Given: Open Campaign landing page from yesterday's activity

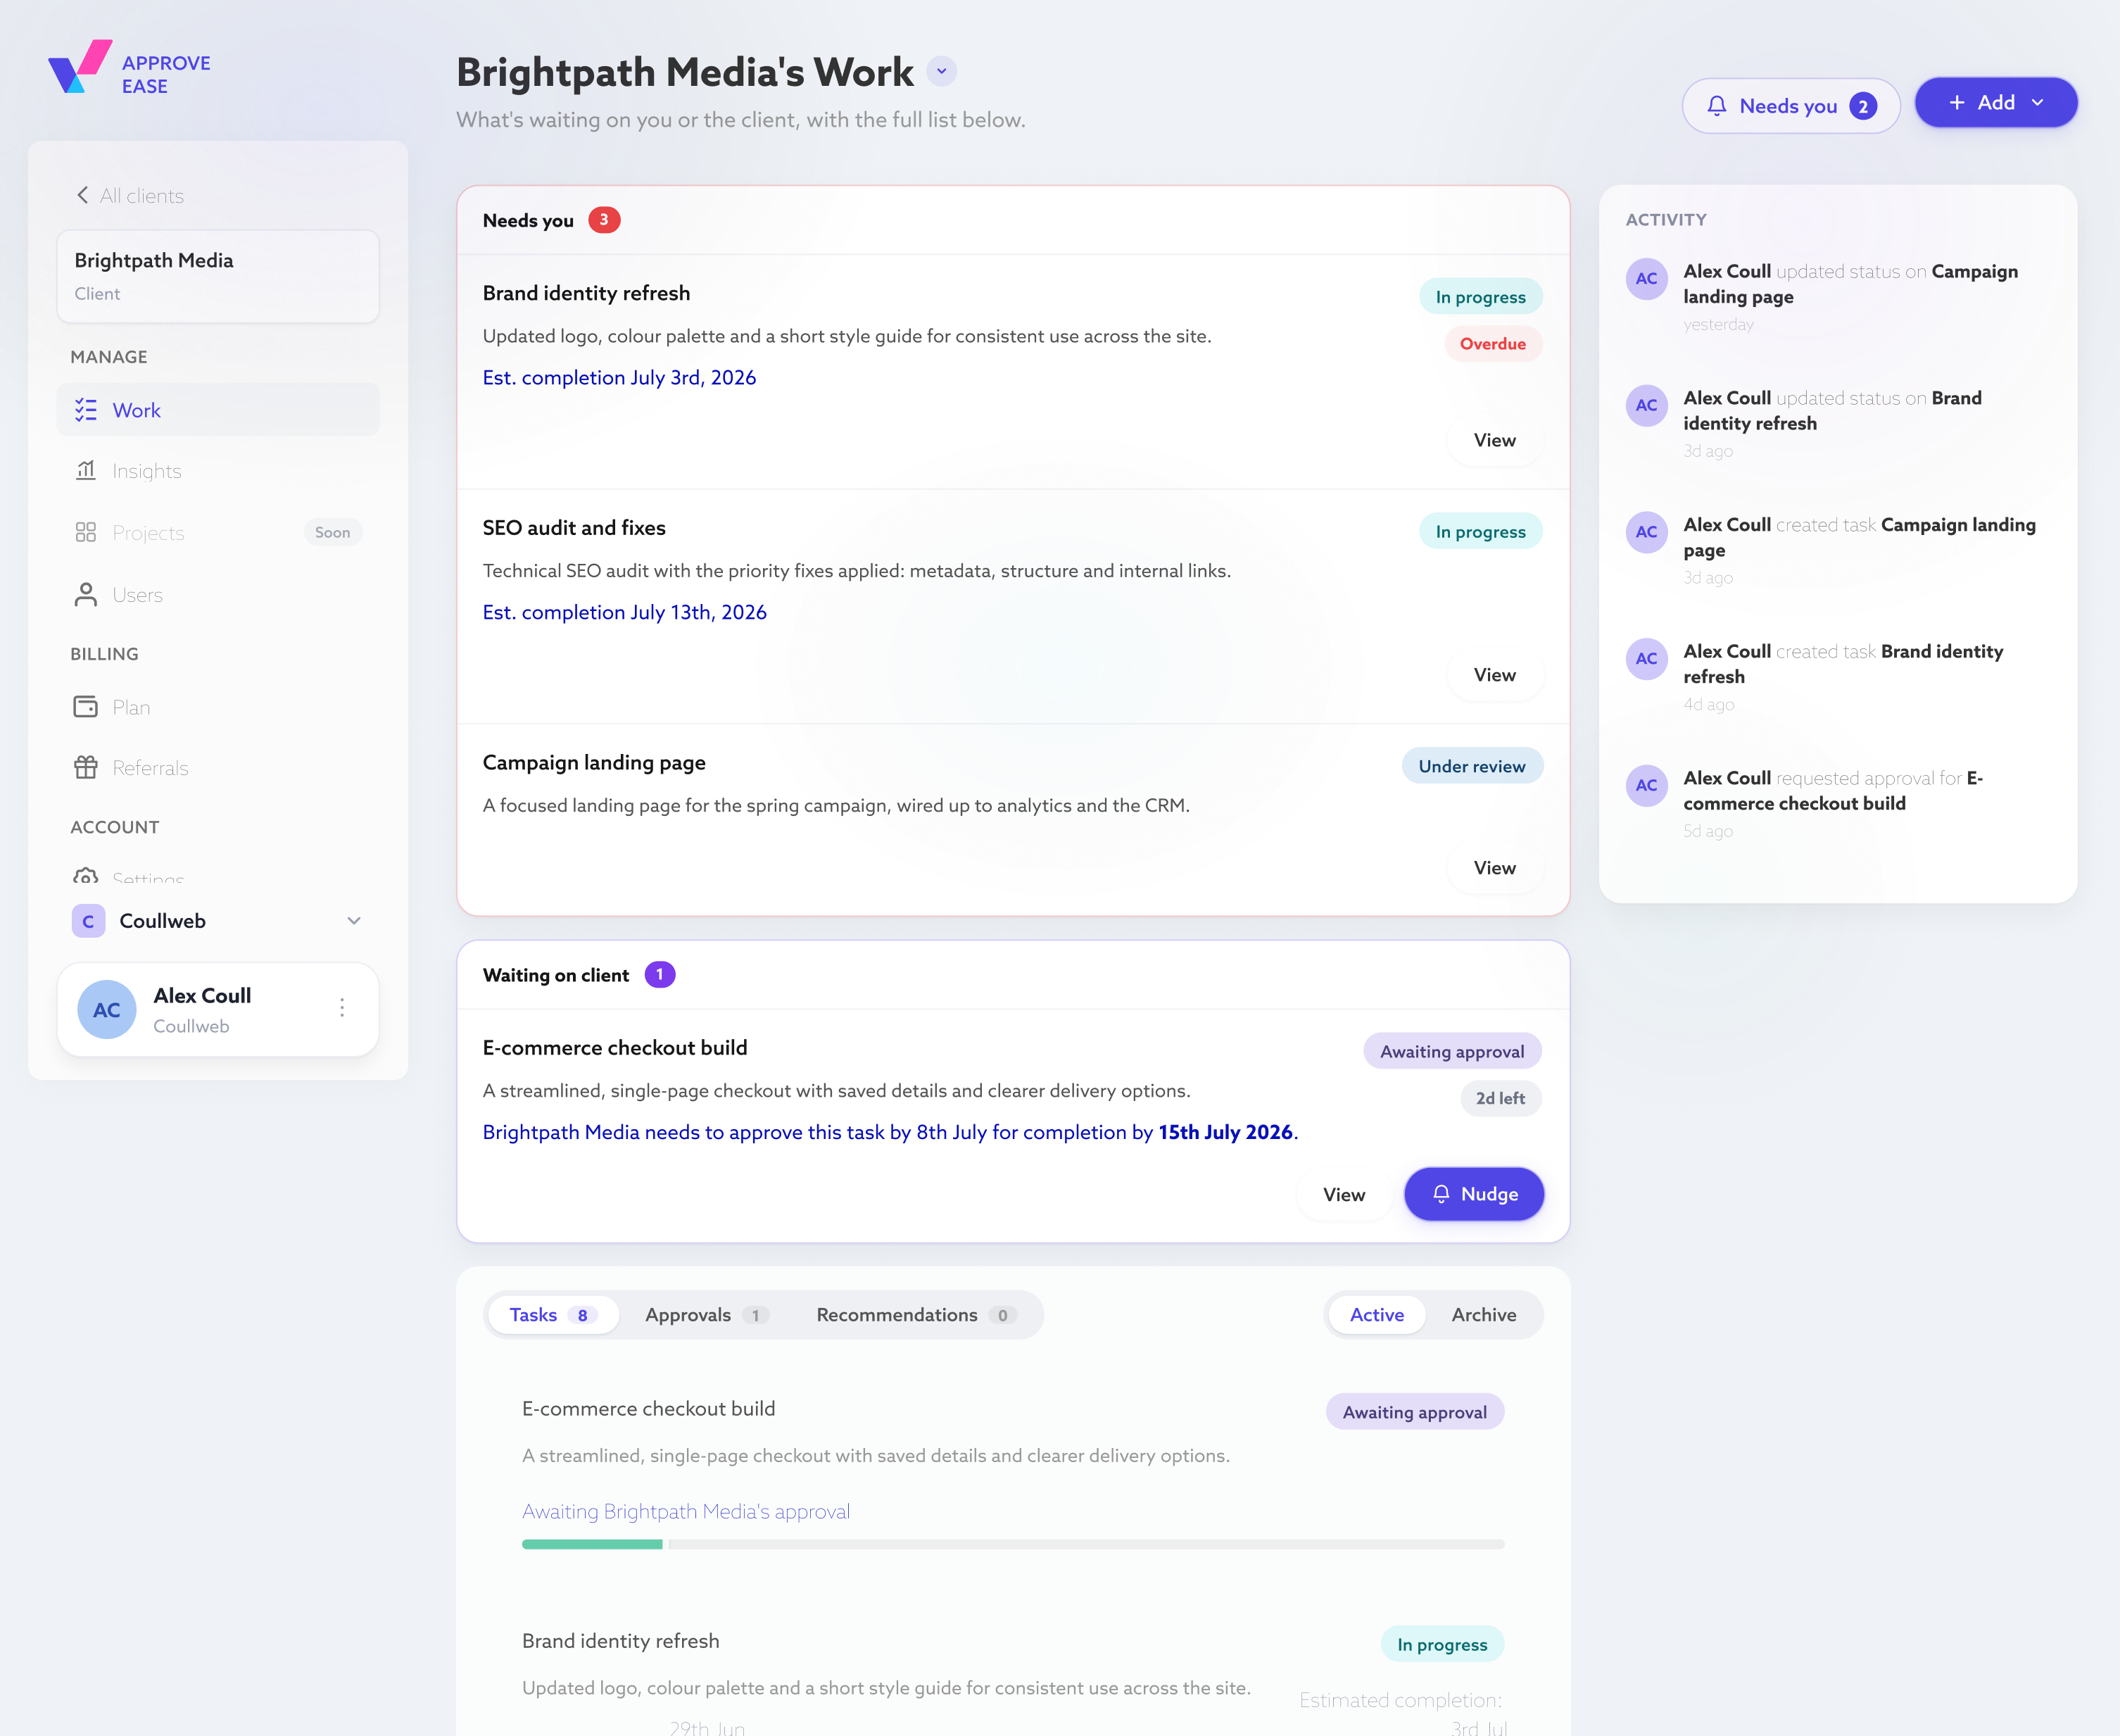Looking at the screenshot, I should 1850,284.
